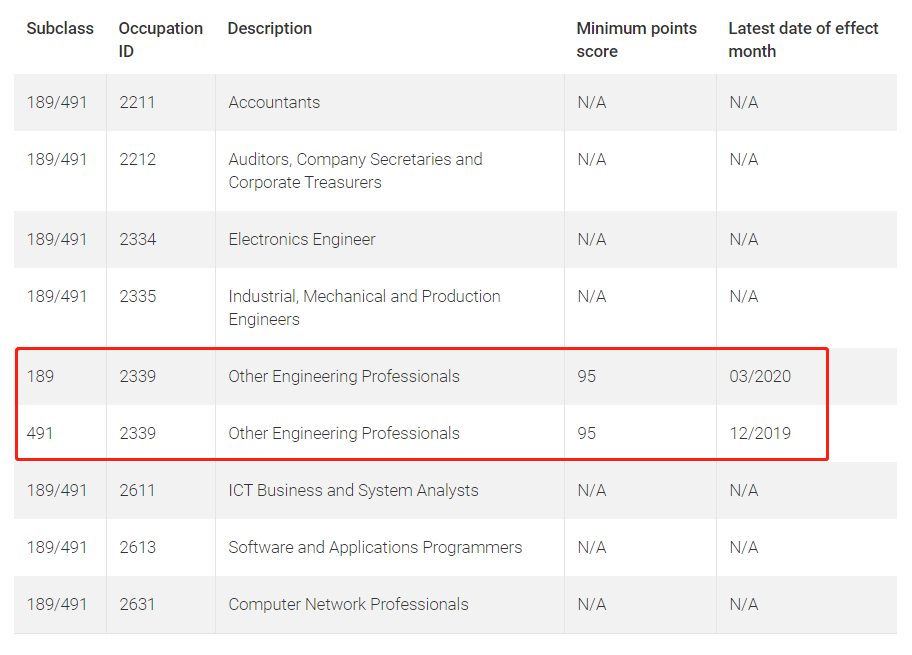Click the Subclass column header

(x=60, y=29)
